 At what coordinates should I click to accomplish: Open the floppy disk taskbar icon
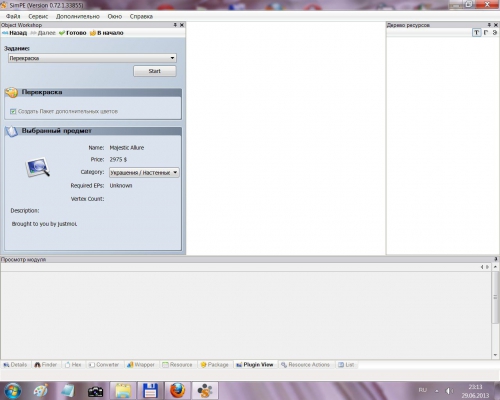pos(150,391)
